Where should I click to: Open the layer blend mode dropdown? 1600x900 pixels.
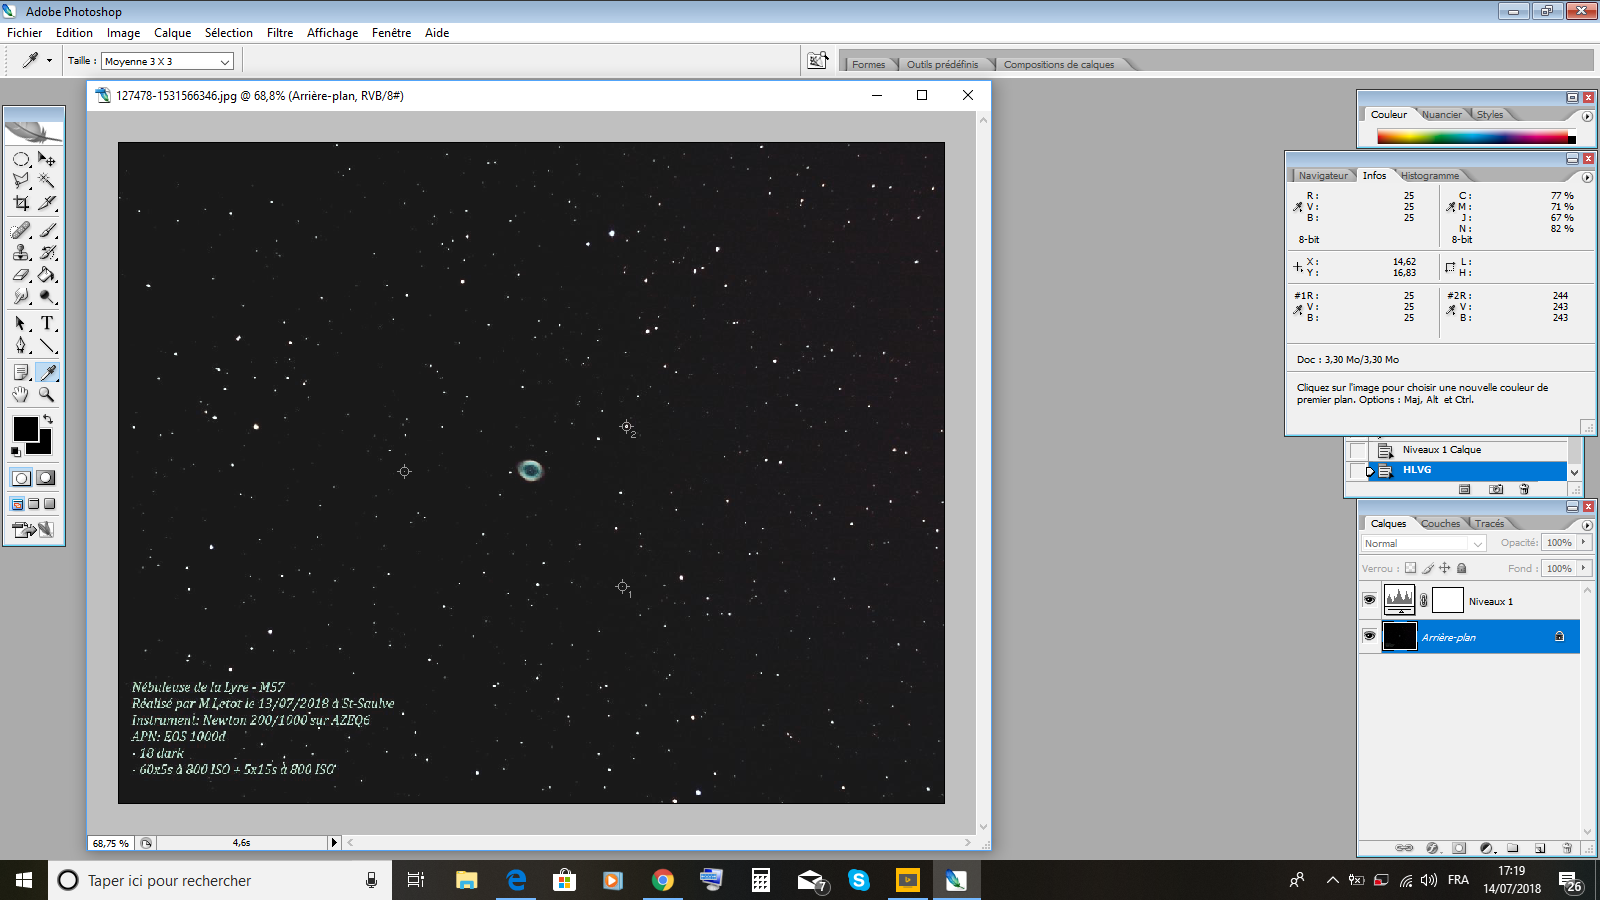[x=1423, y=543]
